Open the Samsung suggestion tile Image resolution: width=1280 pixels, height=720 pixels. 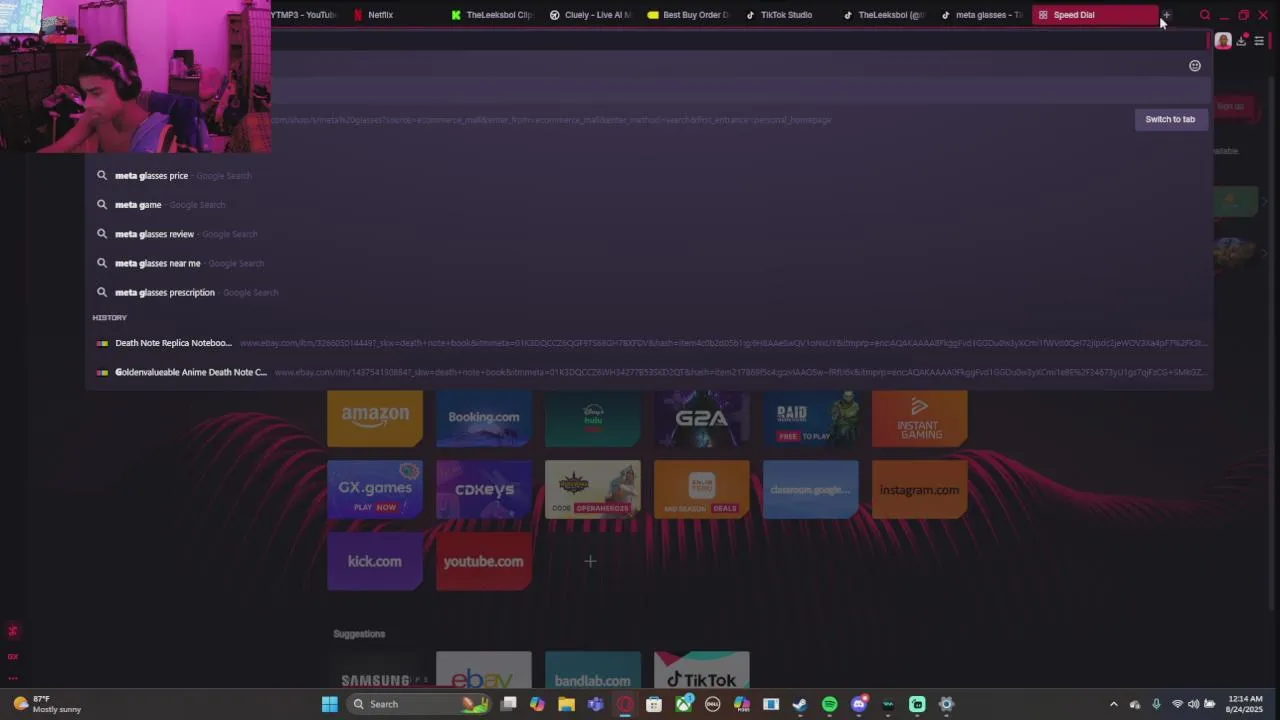(375, 671)
